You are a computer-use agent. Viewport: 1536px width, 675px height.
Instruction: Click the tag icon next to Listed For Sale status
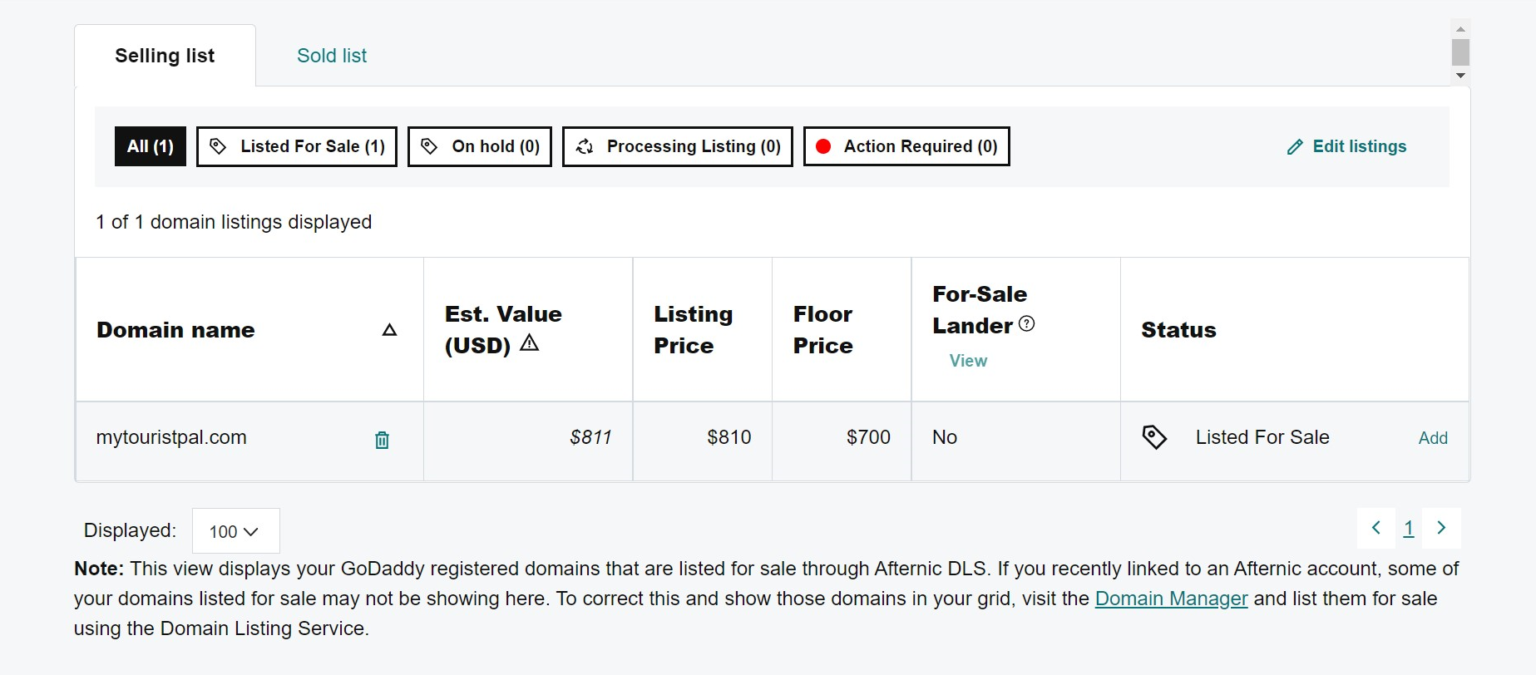(1154, 437)
